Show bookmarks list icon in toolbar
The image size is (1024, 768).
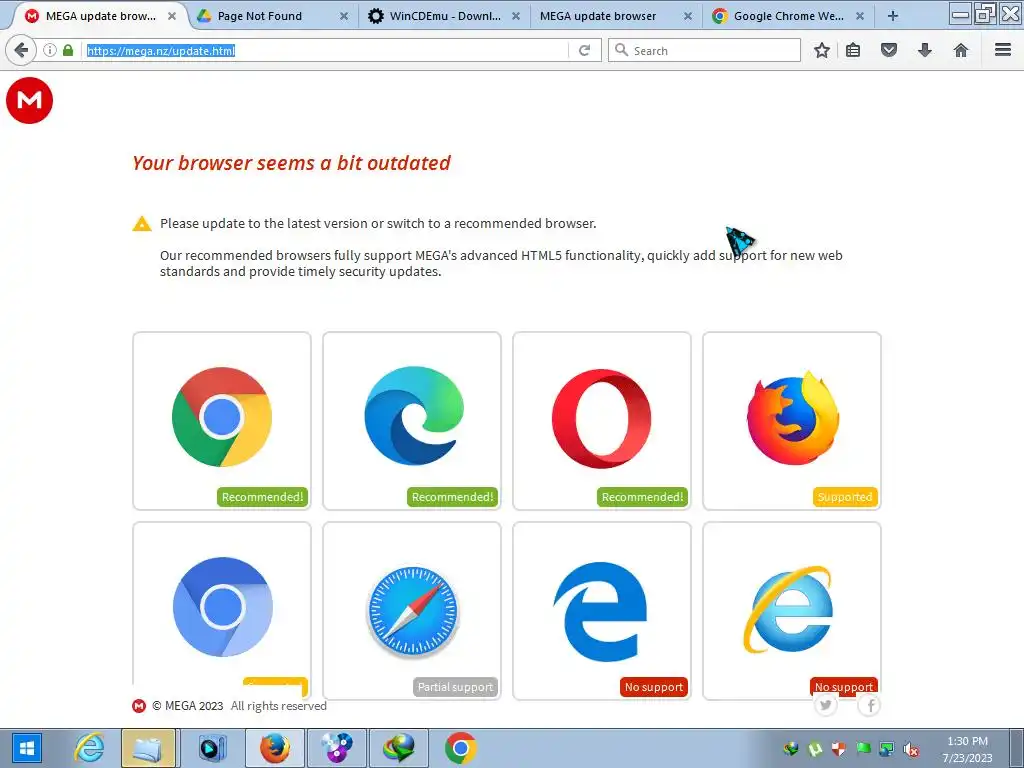[x=853, y=50]
